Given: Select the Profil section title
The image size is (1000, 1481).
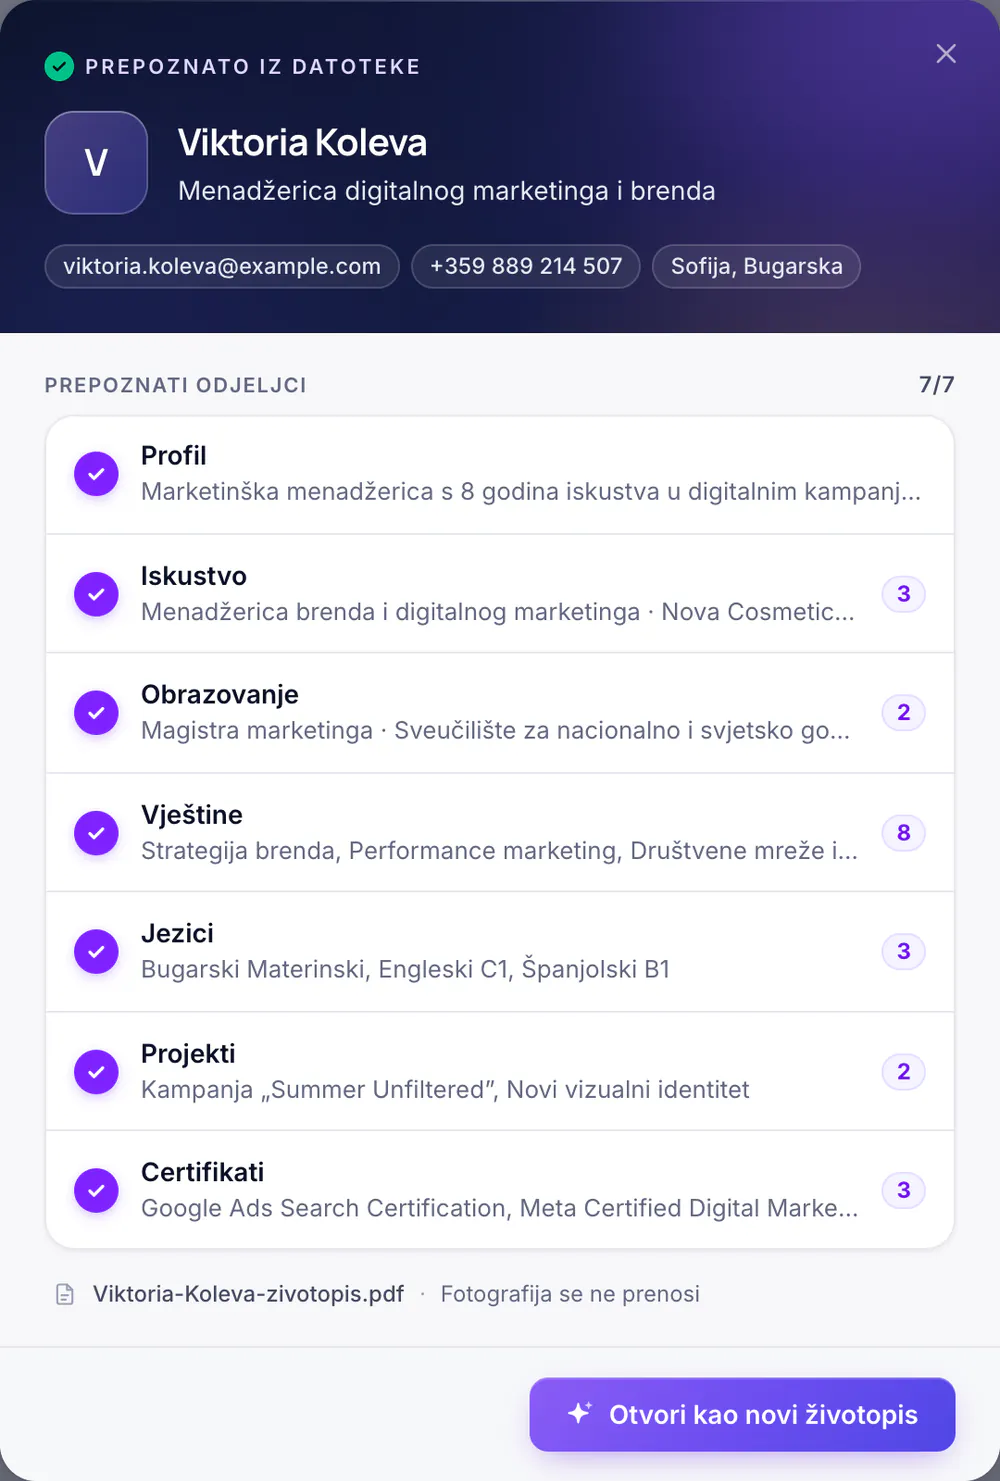Looking at the screenshot, I should [174, 456].
